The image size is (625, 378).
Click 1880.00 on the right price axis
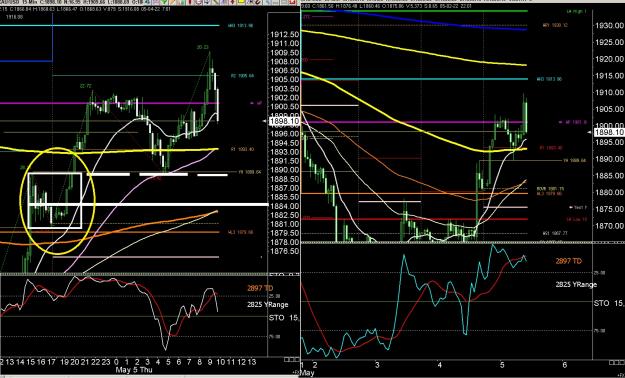point(610,192)
